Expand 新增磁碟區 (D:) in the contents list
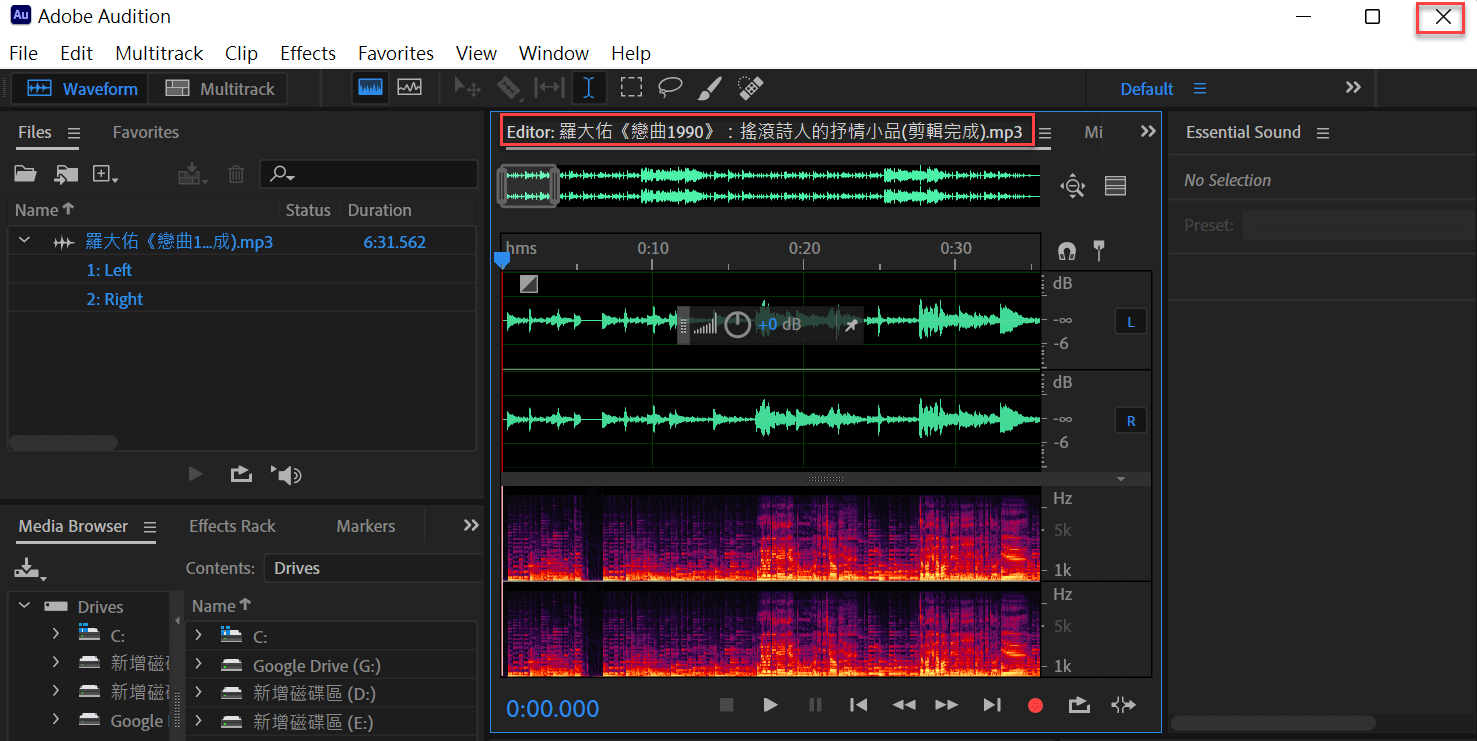1477x741 pixels. [199, 693]
